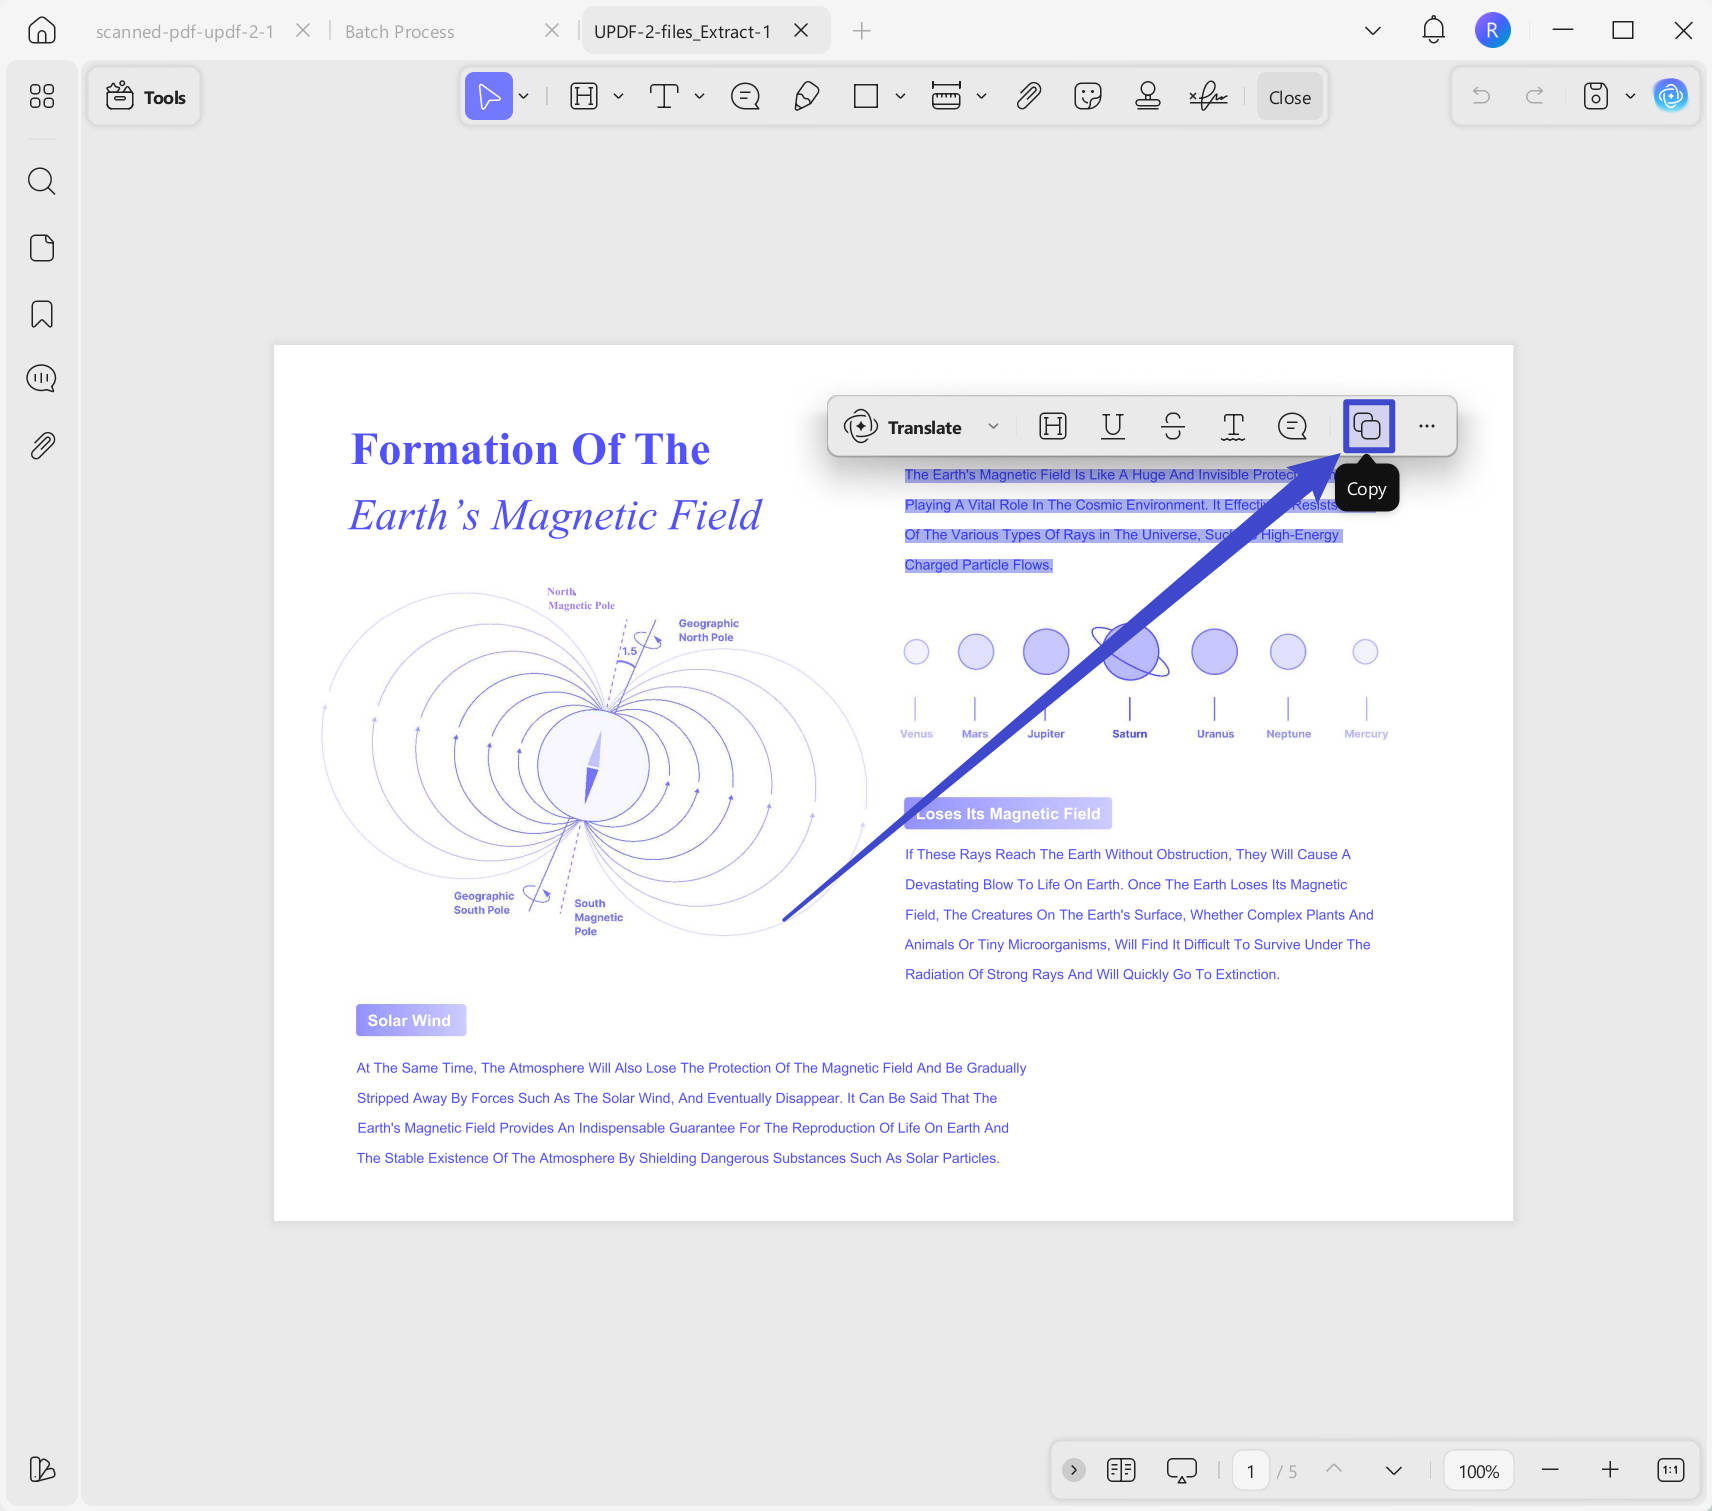Click the page number input field
The image size is (1712, 1511).
[x=1251, y=1471]
